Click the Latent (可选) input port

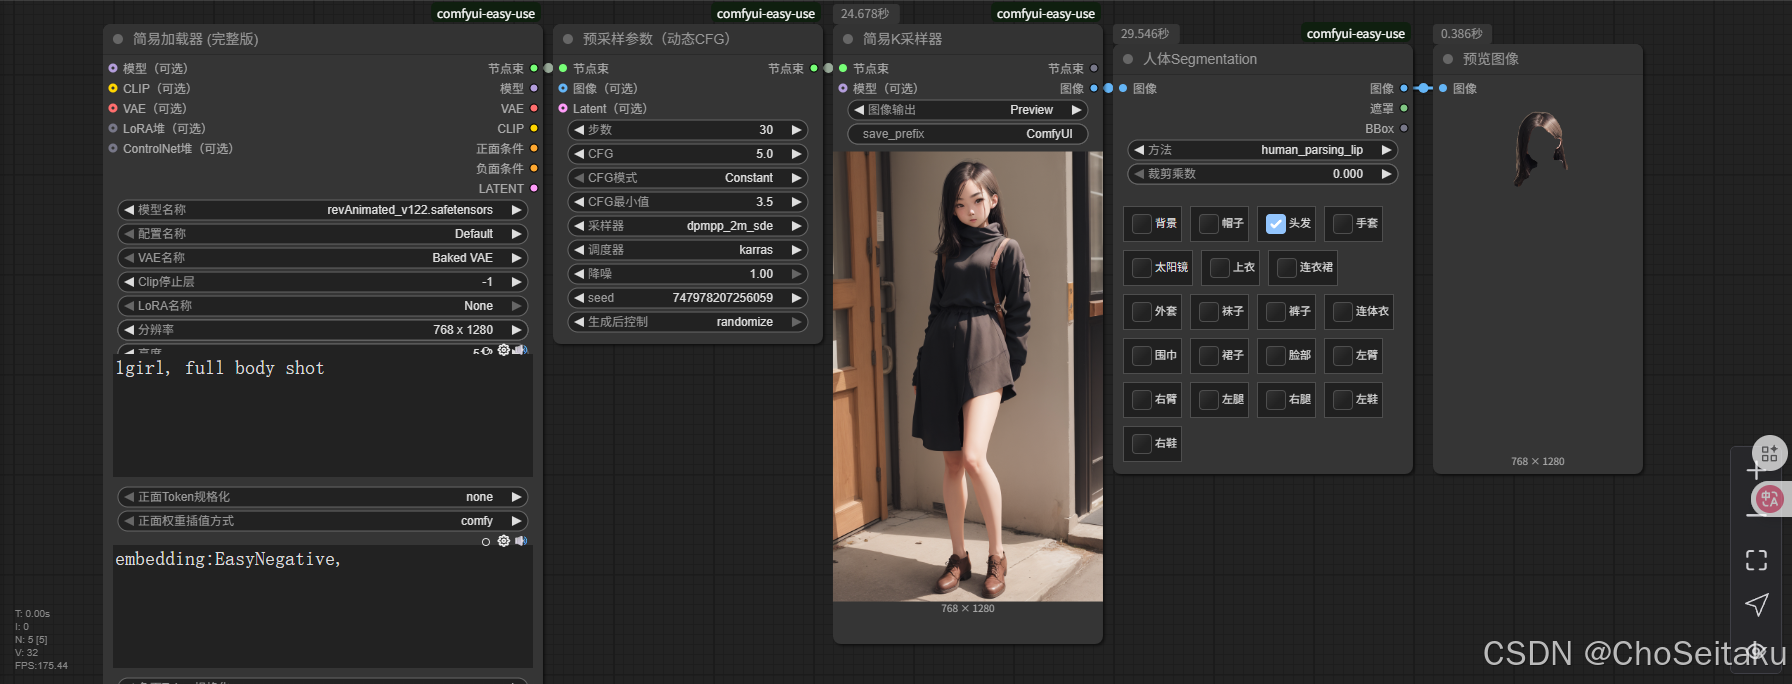click(x=563, y=108)
